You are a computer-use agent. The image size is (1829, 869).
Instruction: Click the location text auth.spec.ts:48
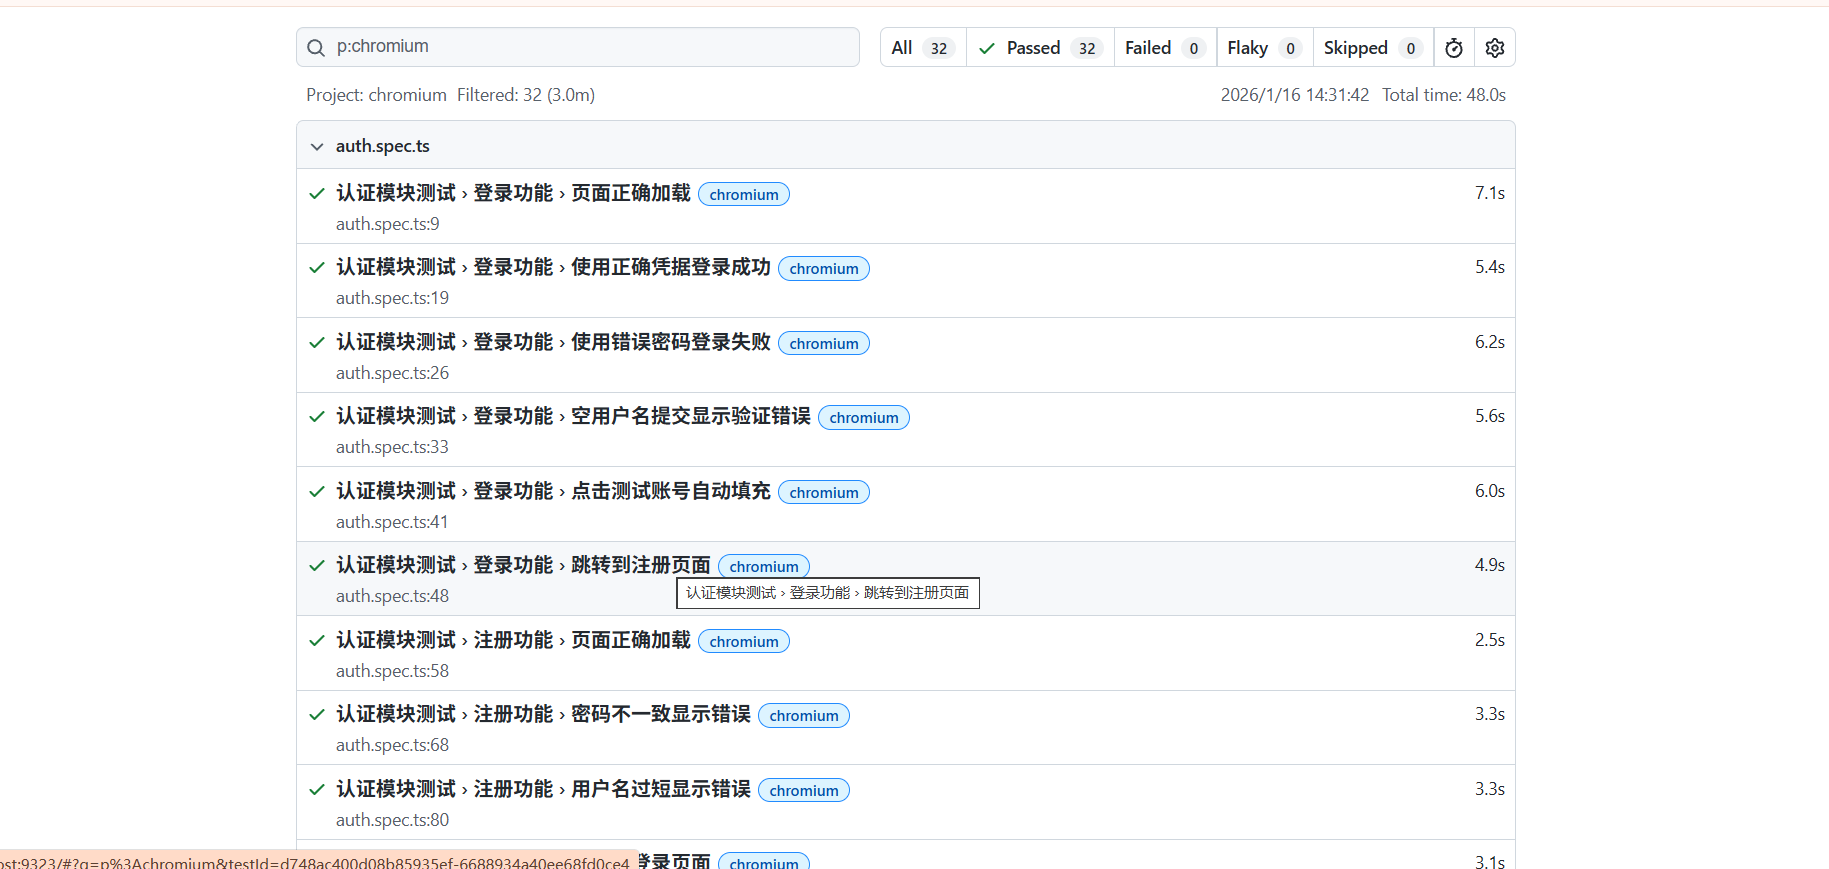[392, 596]
